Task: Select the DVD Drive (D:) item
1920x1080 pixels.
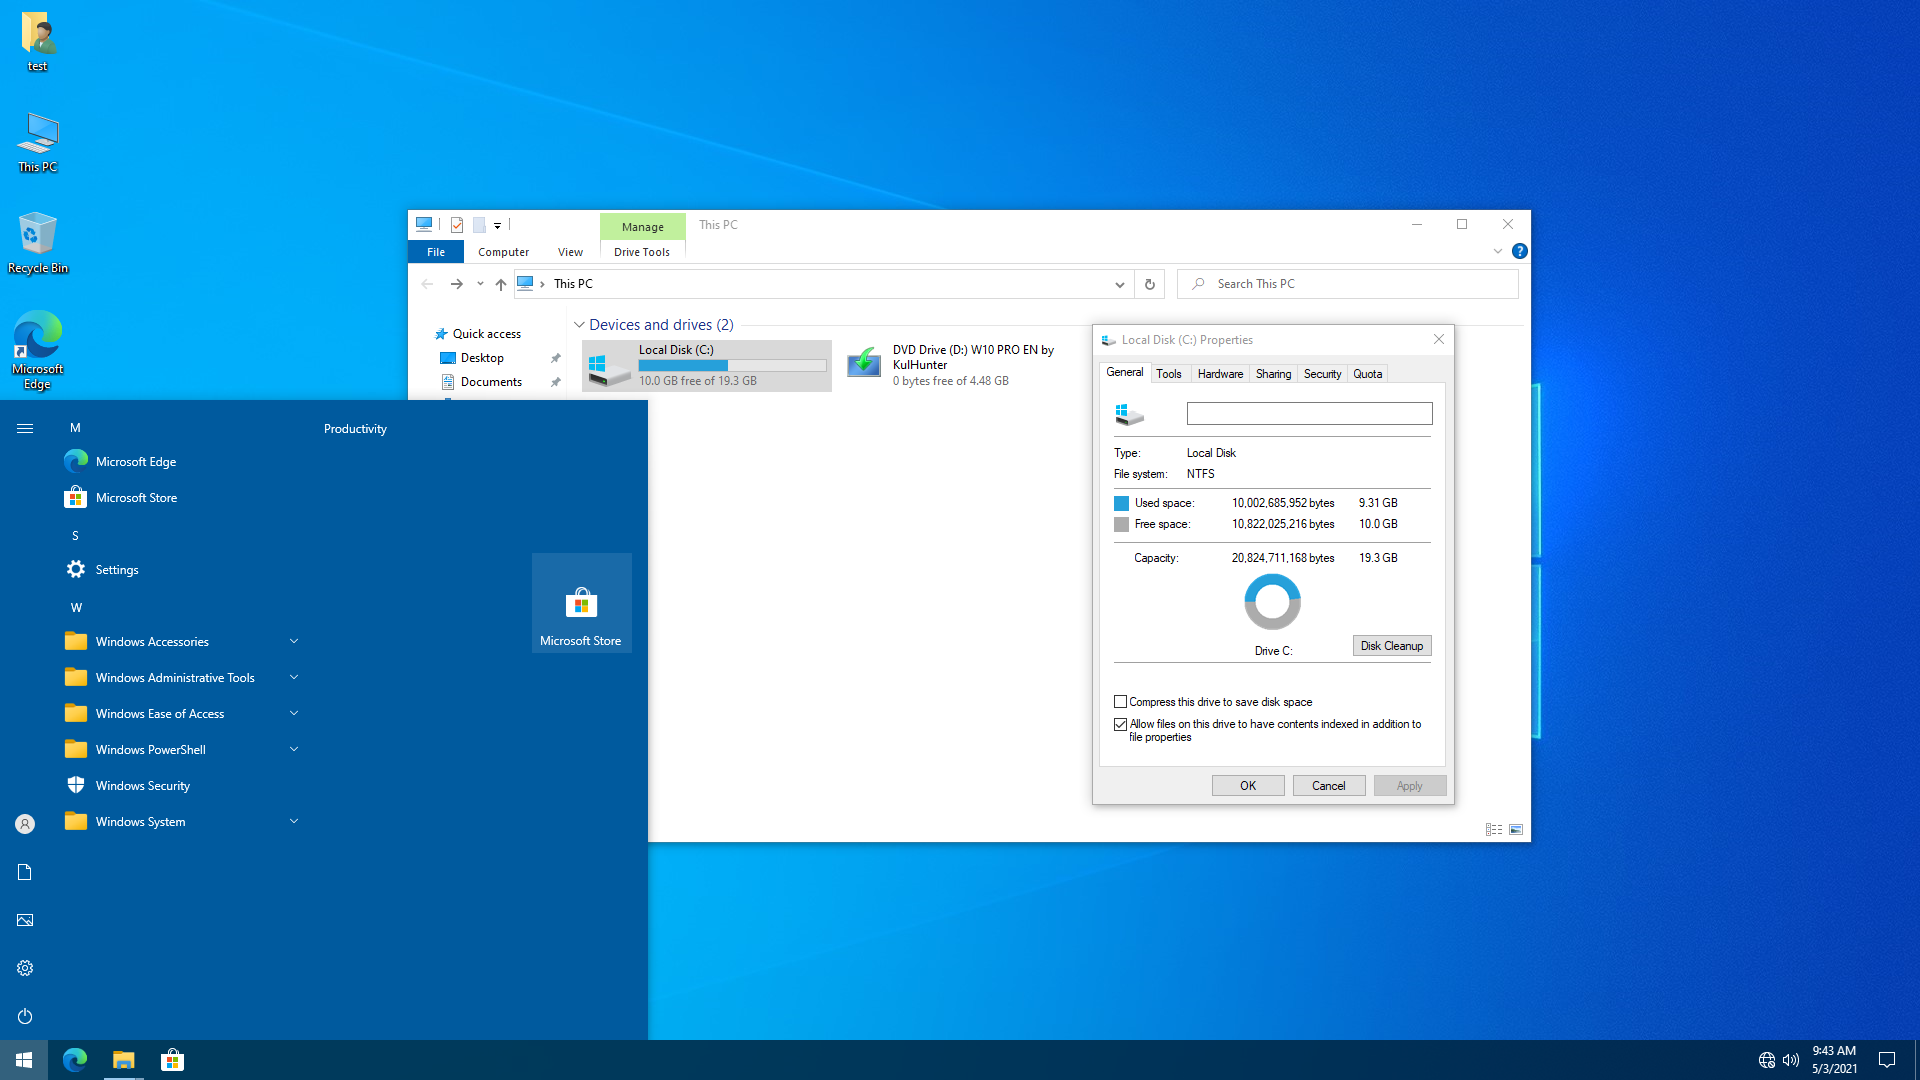Action: (962, 365)
